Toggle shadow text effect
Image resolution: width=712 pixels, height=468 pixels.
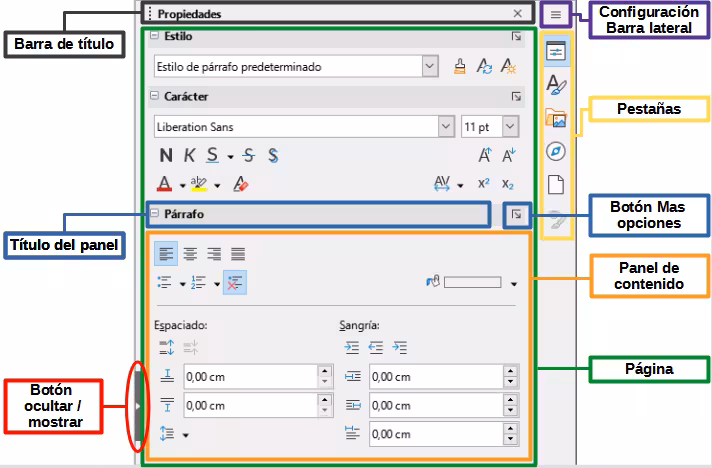pyautogui.click(x=273, y=156)
